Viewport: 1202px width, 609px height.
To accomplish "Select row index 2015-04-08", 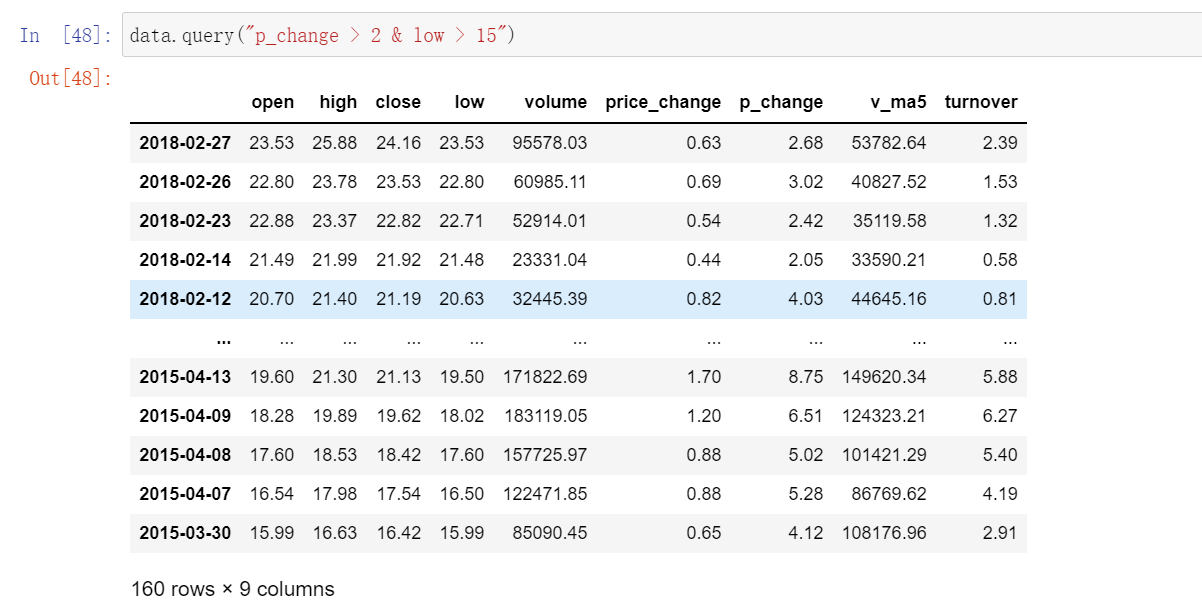I will click(x=185, y=455).
